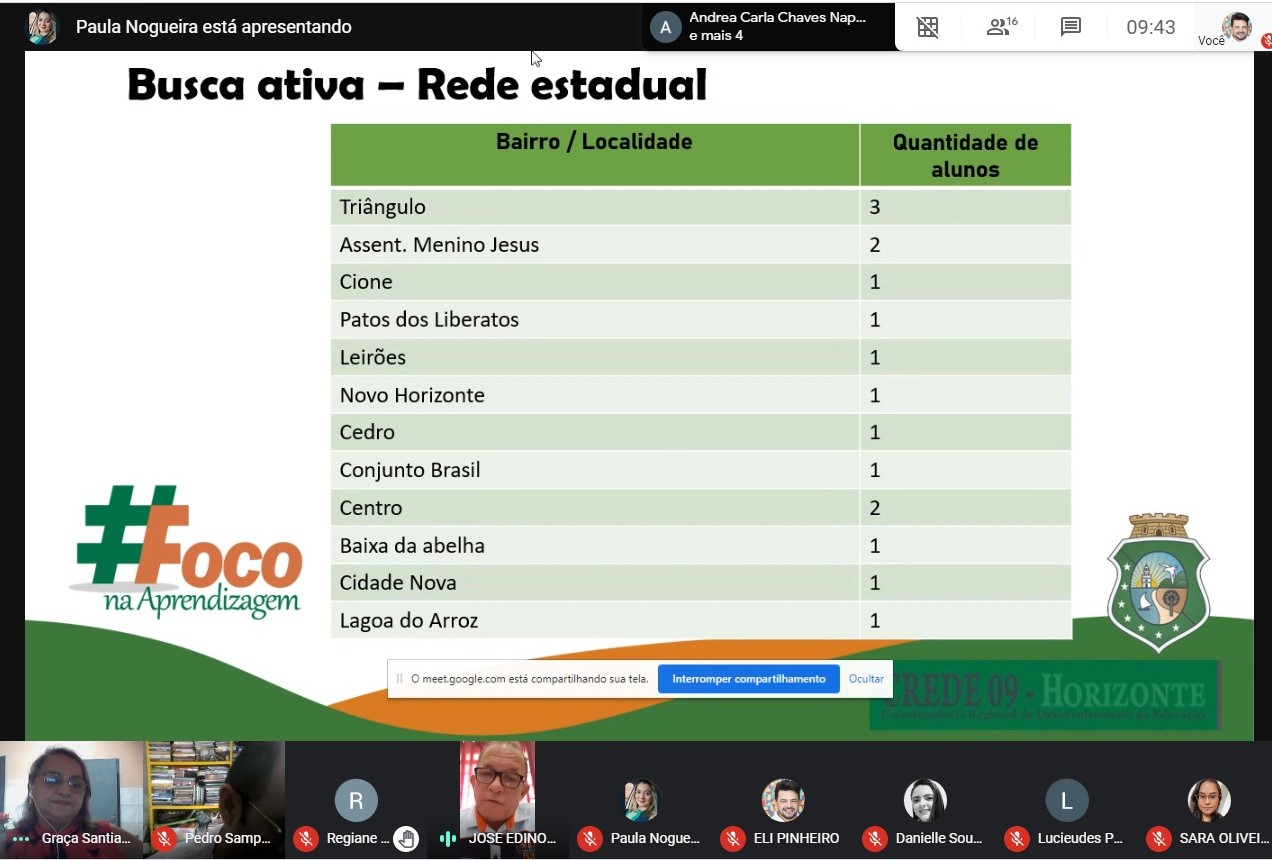Click the audio activity icon beside JOSE EDINO...
Image resolution: width=1272 pixels, height=860 pixels.
448,839
